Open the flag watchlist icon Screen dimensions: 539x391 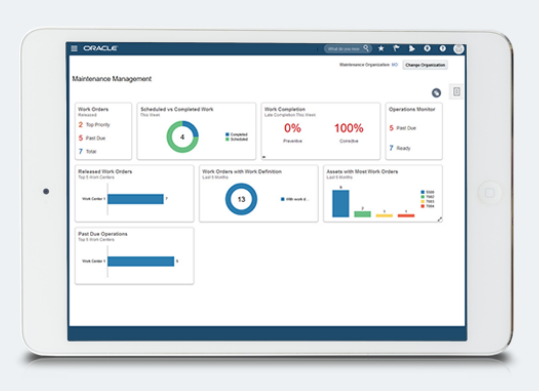tap(396, 48)
